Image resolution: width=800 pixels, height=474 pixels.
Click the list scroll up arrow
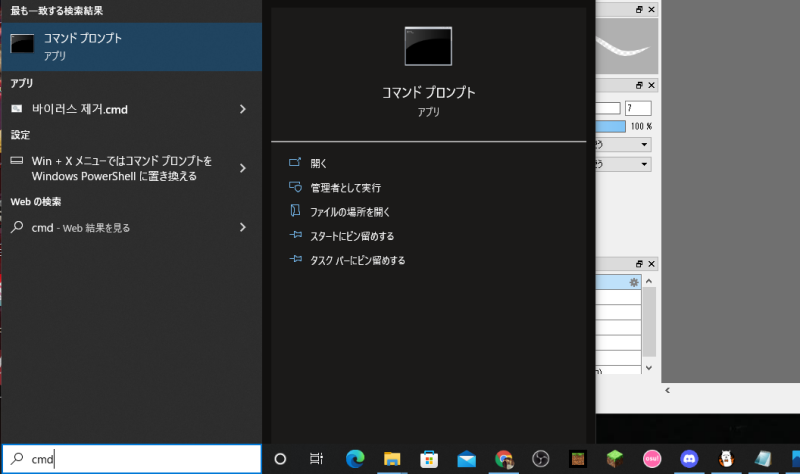coord(649,281)
